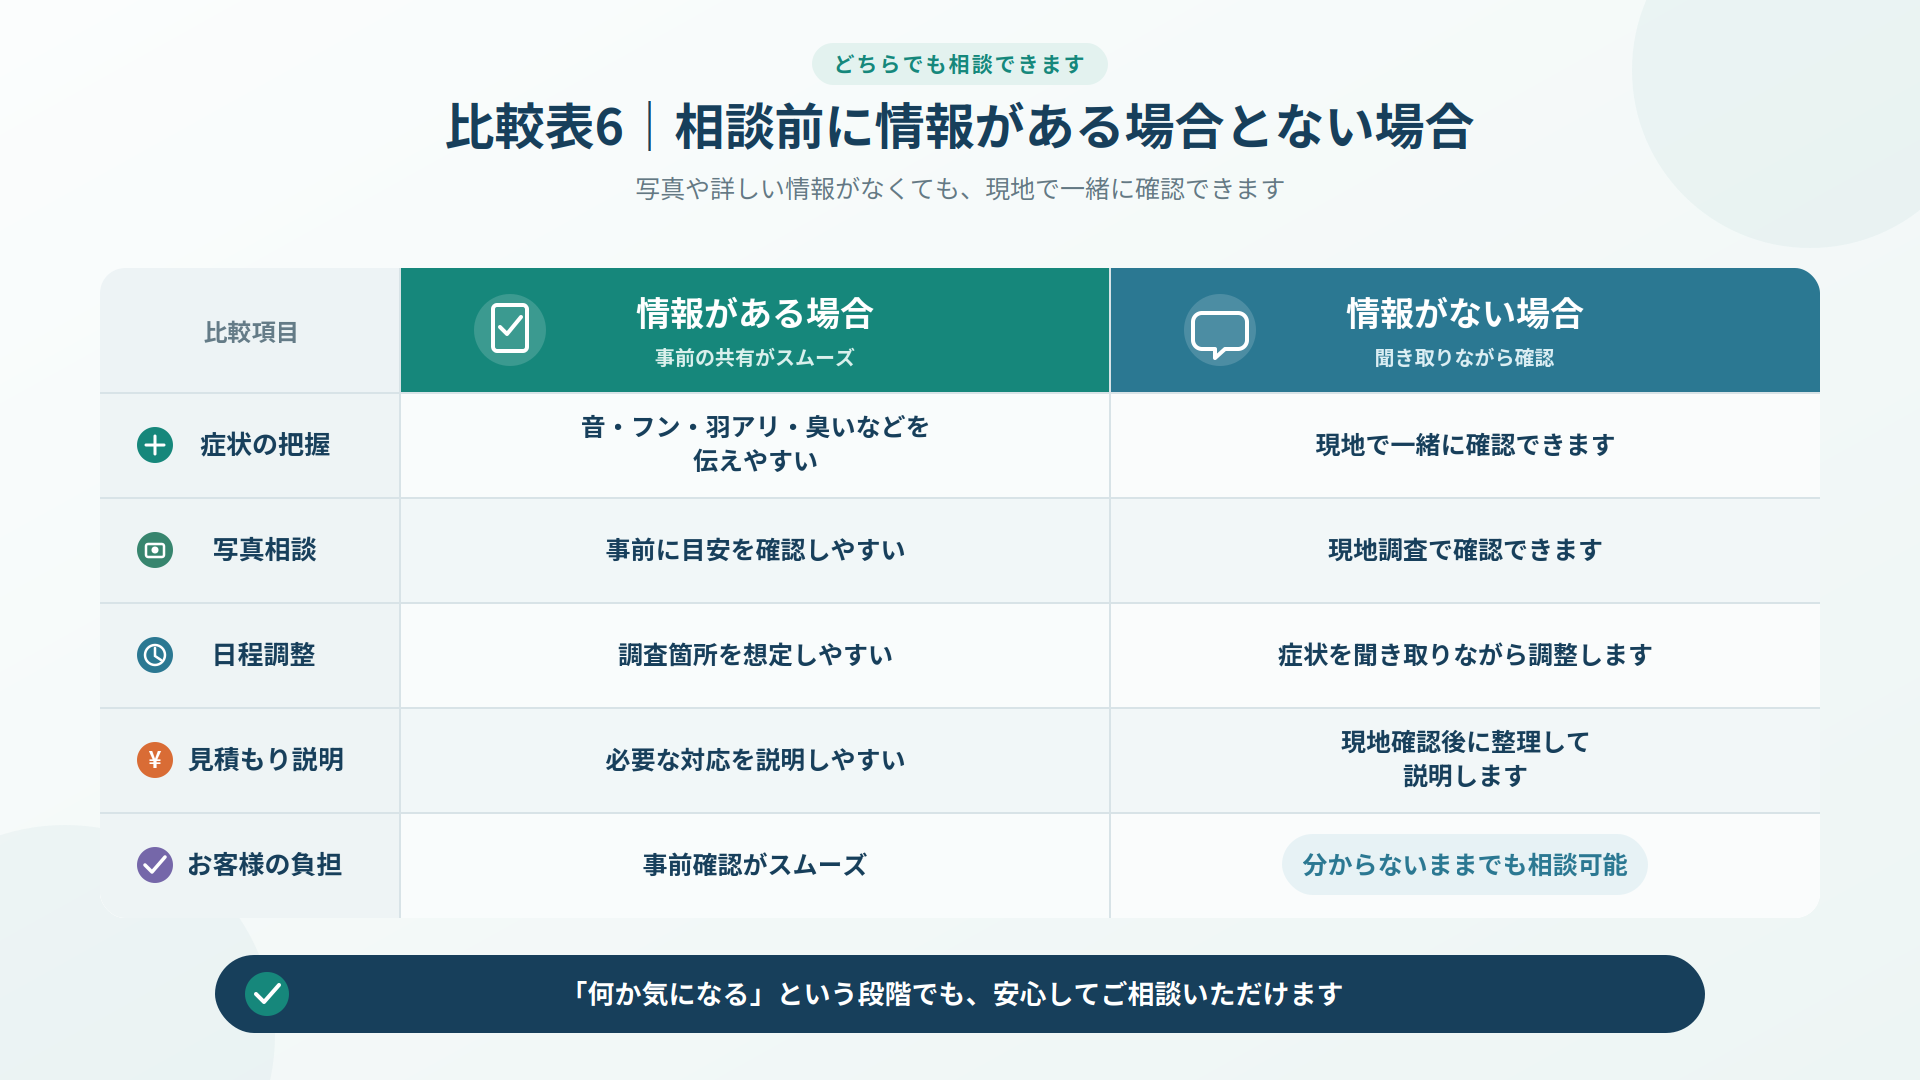Click the camera icon beside 写真相談
The width and height of the screenshot is (1920, 1080).
(x=155, y=550)
